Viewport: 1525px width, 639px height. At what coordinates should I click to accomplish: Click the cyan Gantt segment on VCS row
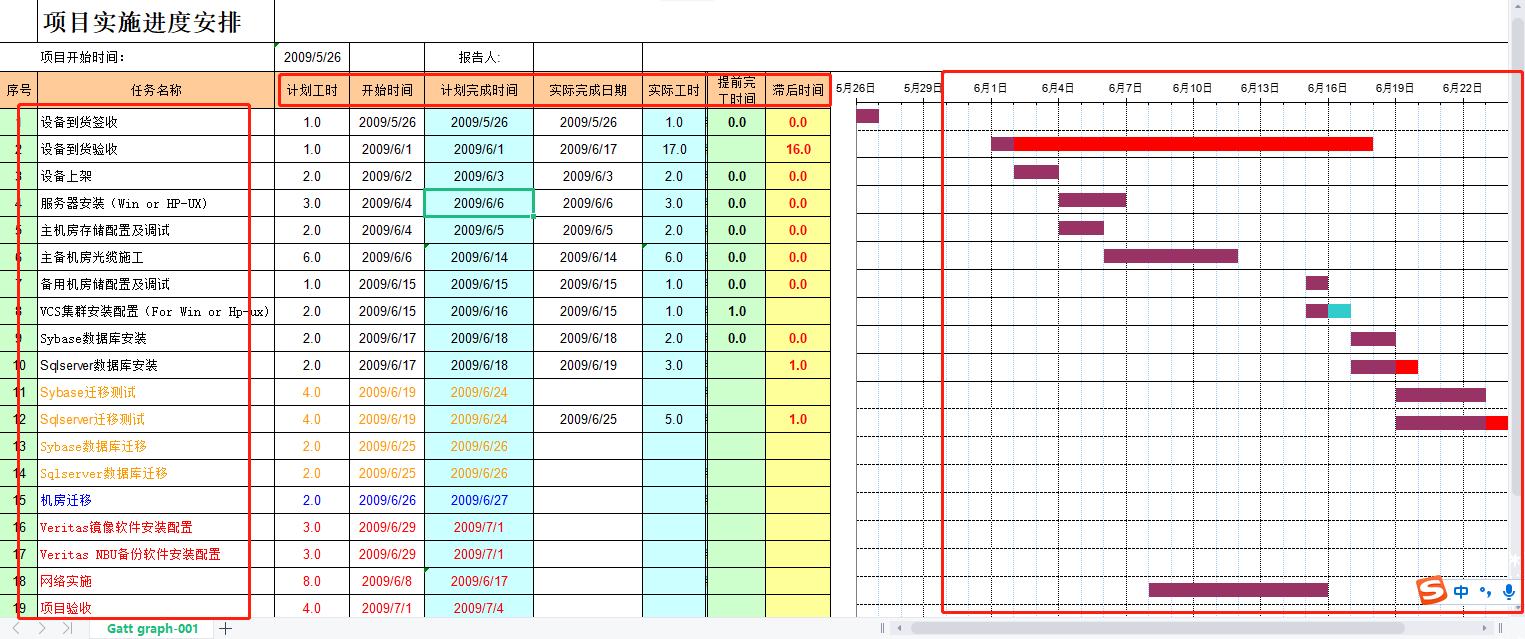pyautogui.click(x=1339, y=311)
